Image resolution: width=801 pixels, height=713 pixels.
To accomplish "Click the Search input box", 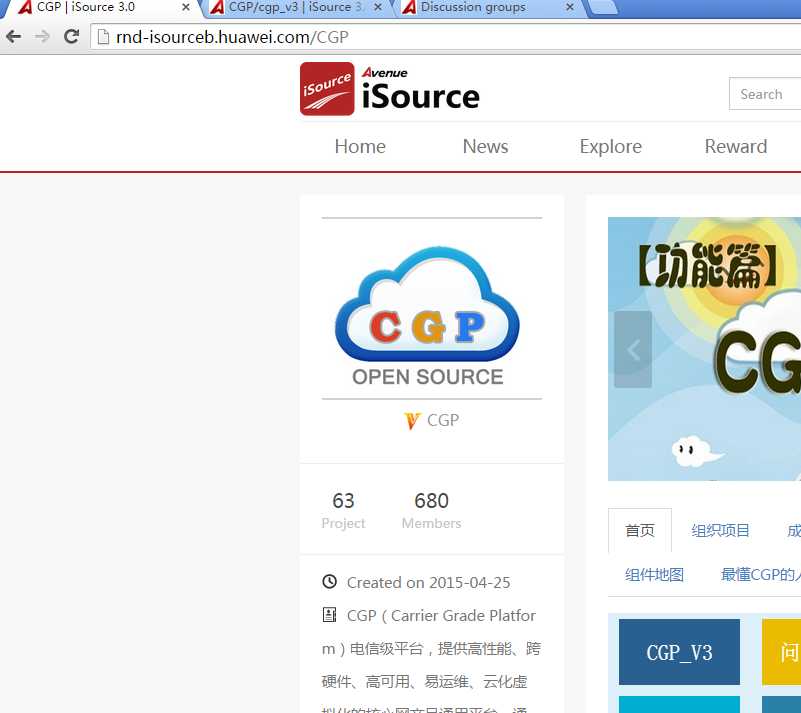I will pyautogui.click(x=765, y=94).
